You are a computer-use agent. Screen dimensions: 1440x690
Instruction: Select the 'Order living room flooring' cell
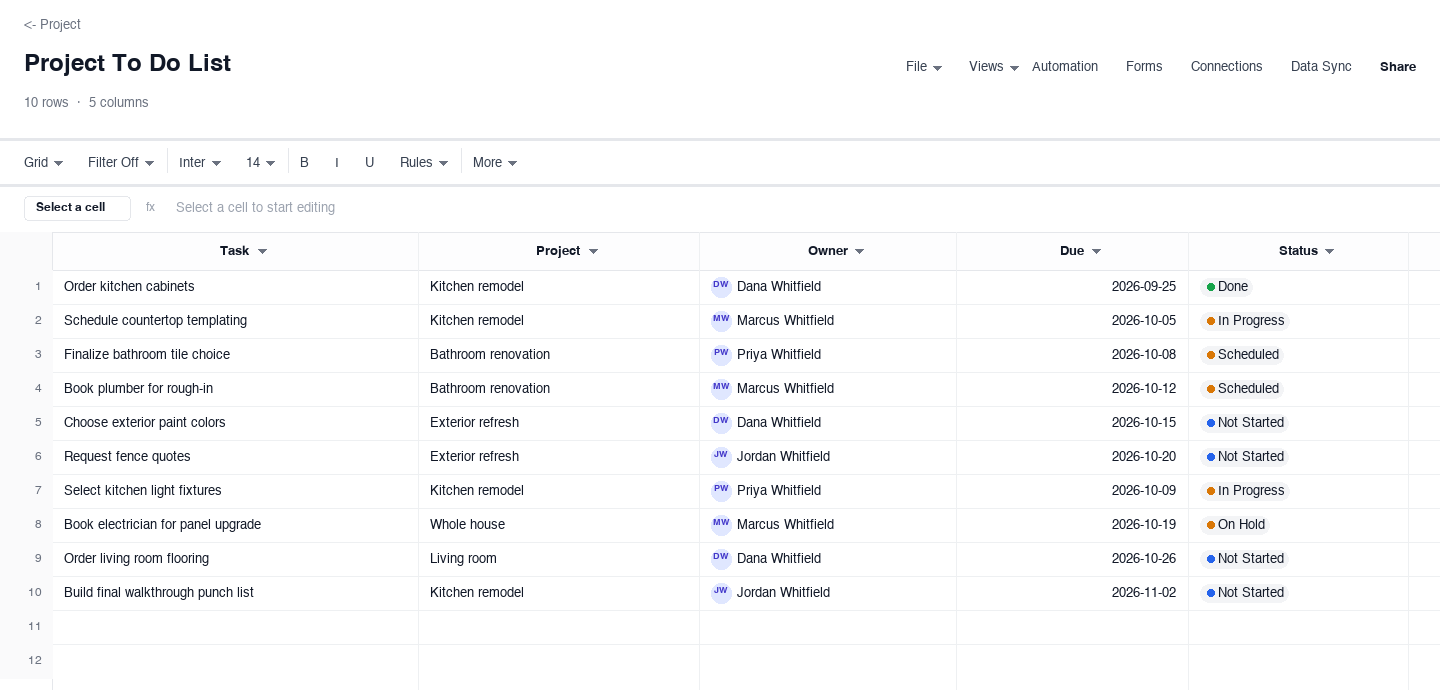[236, 559]
